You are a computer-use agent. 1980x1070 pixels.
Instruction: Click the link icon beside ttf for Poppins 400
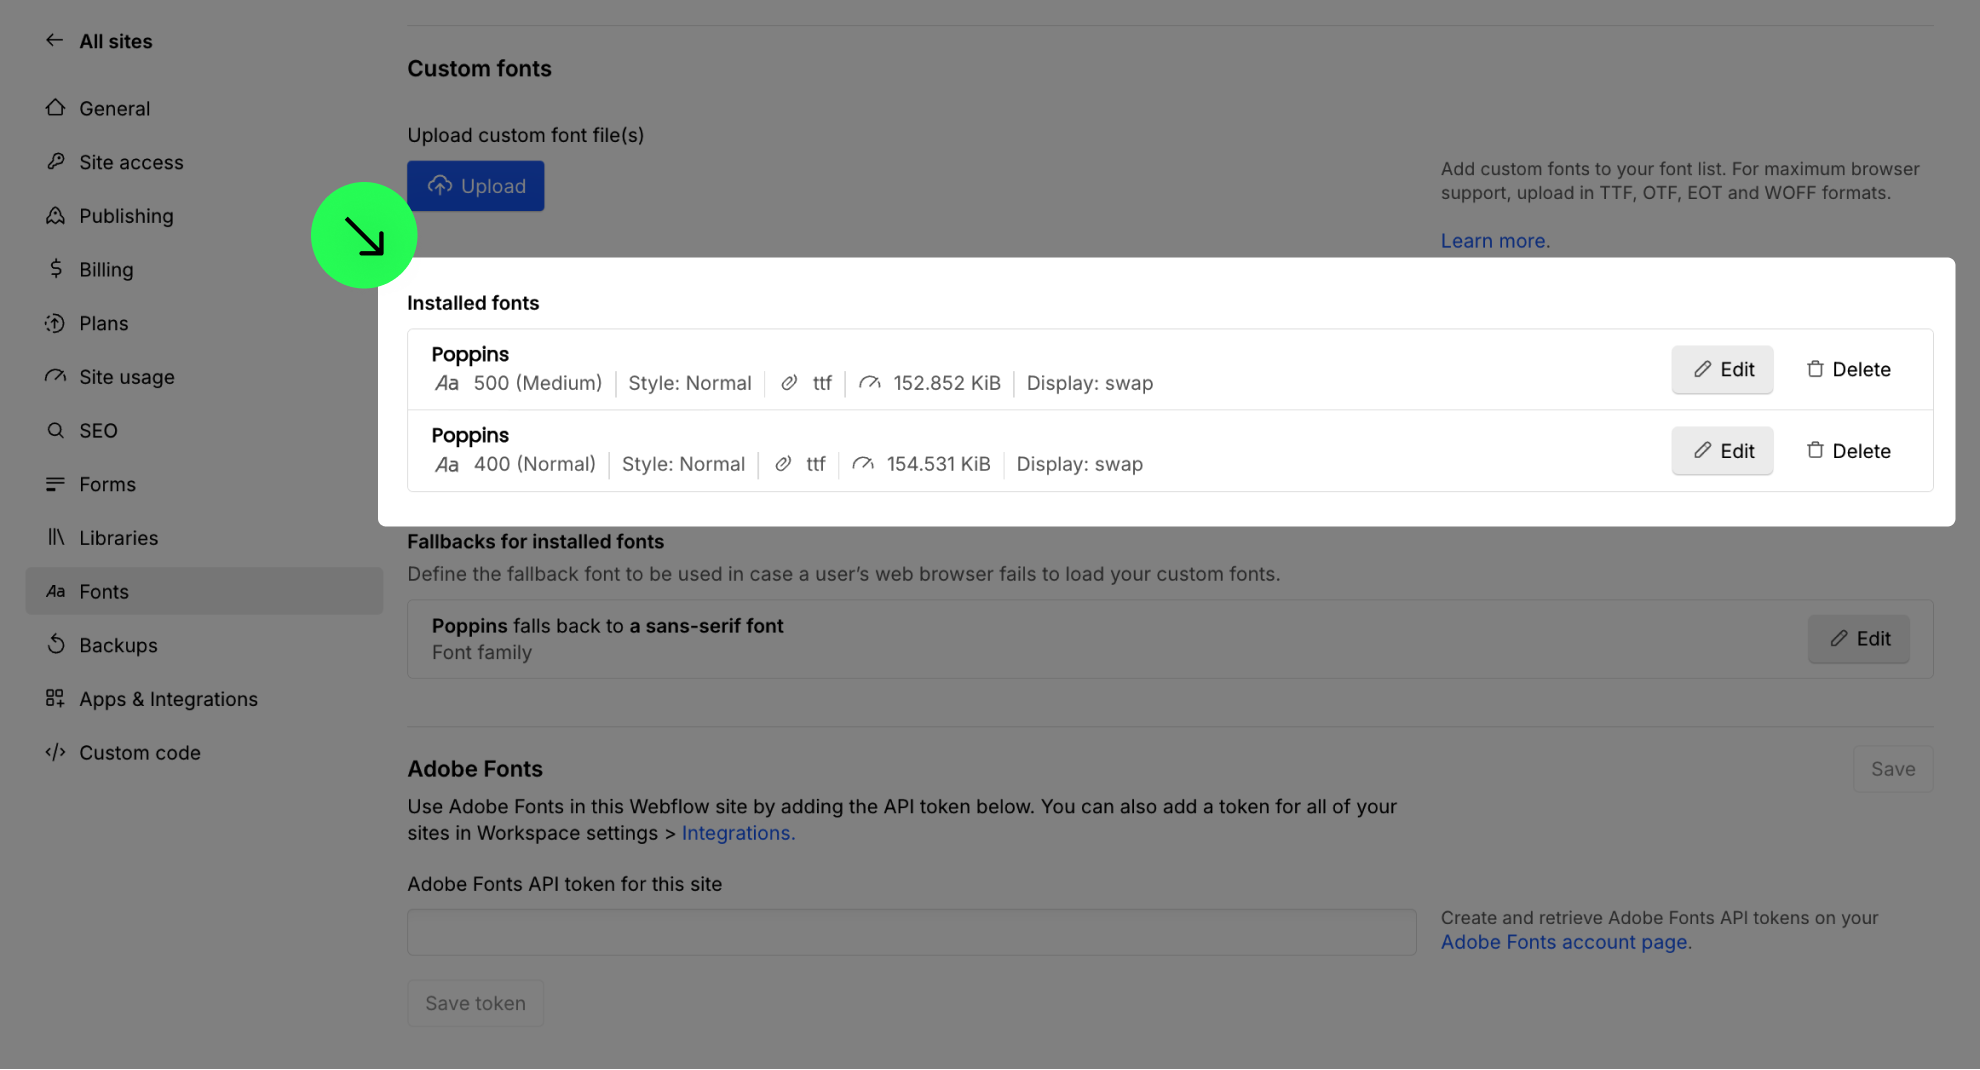[783, 464]
